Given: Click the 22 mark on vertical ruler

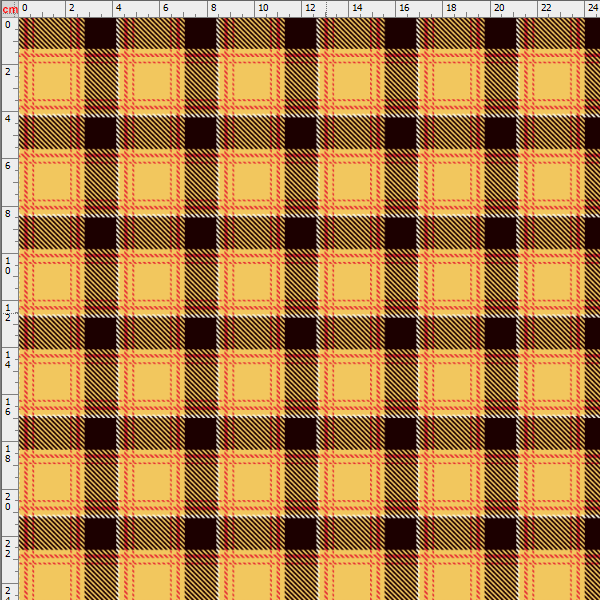Looking at the screenshot, I should click(x=8, y=548).
